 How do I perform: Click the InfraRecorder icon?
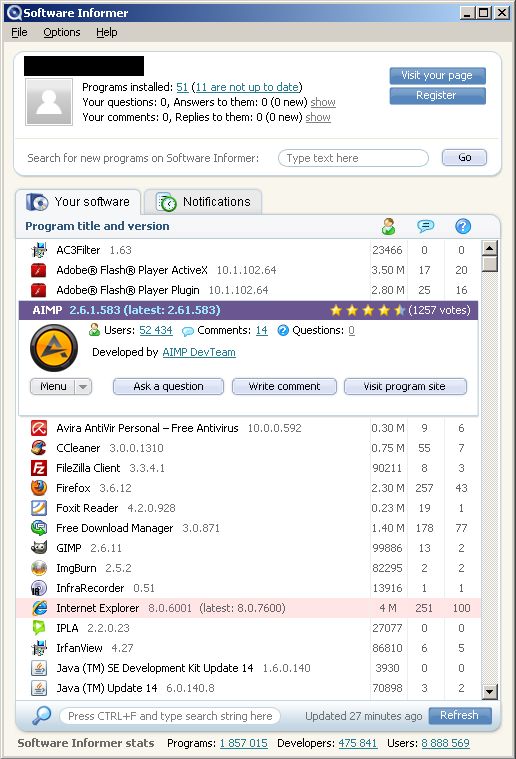pos(39,588)
